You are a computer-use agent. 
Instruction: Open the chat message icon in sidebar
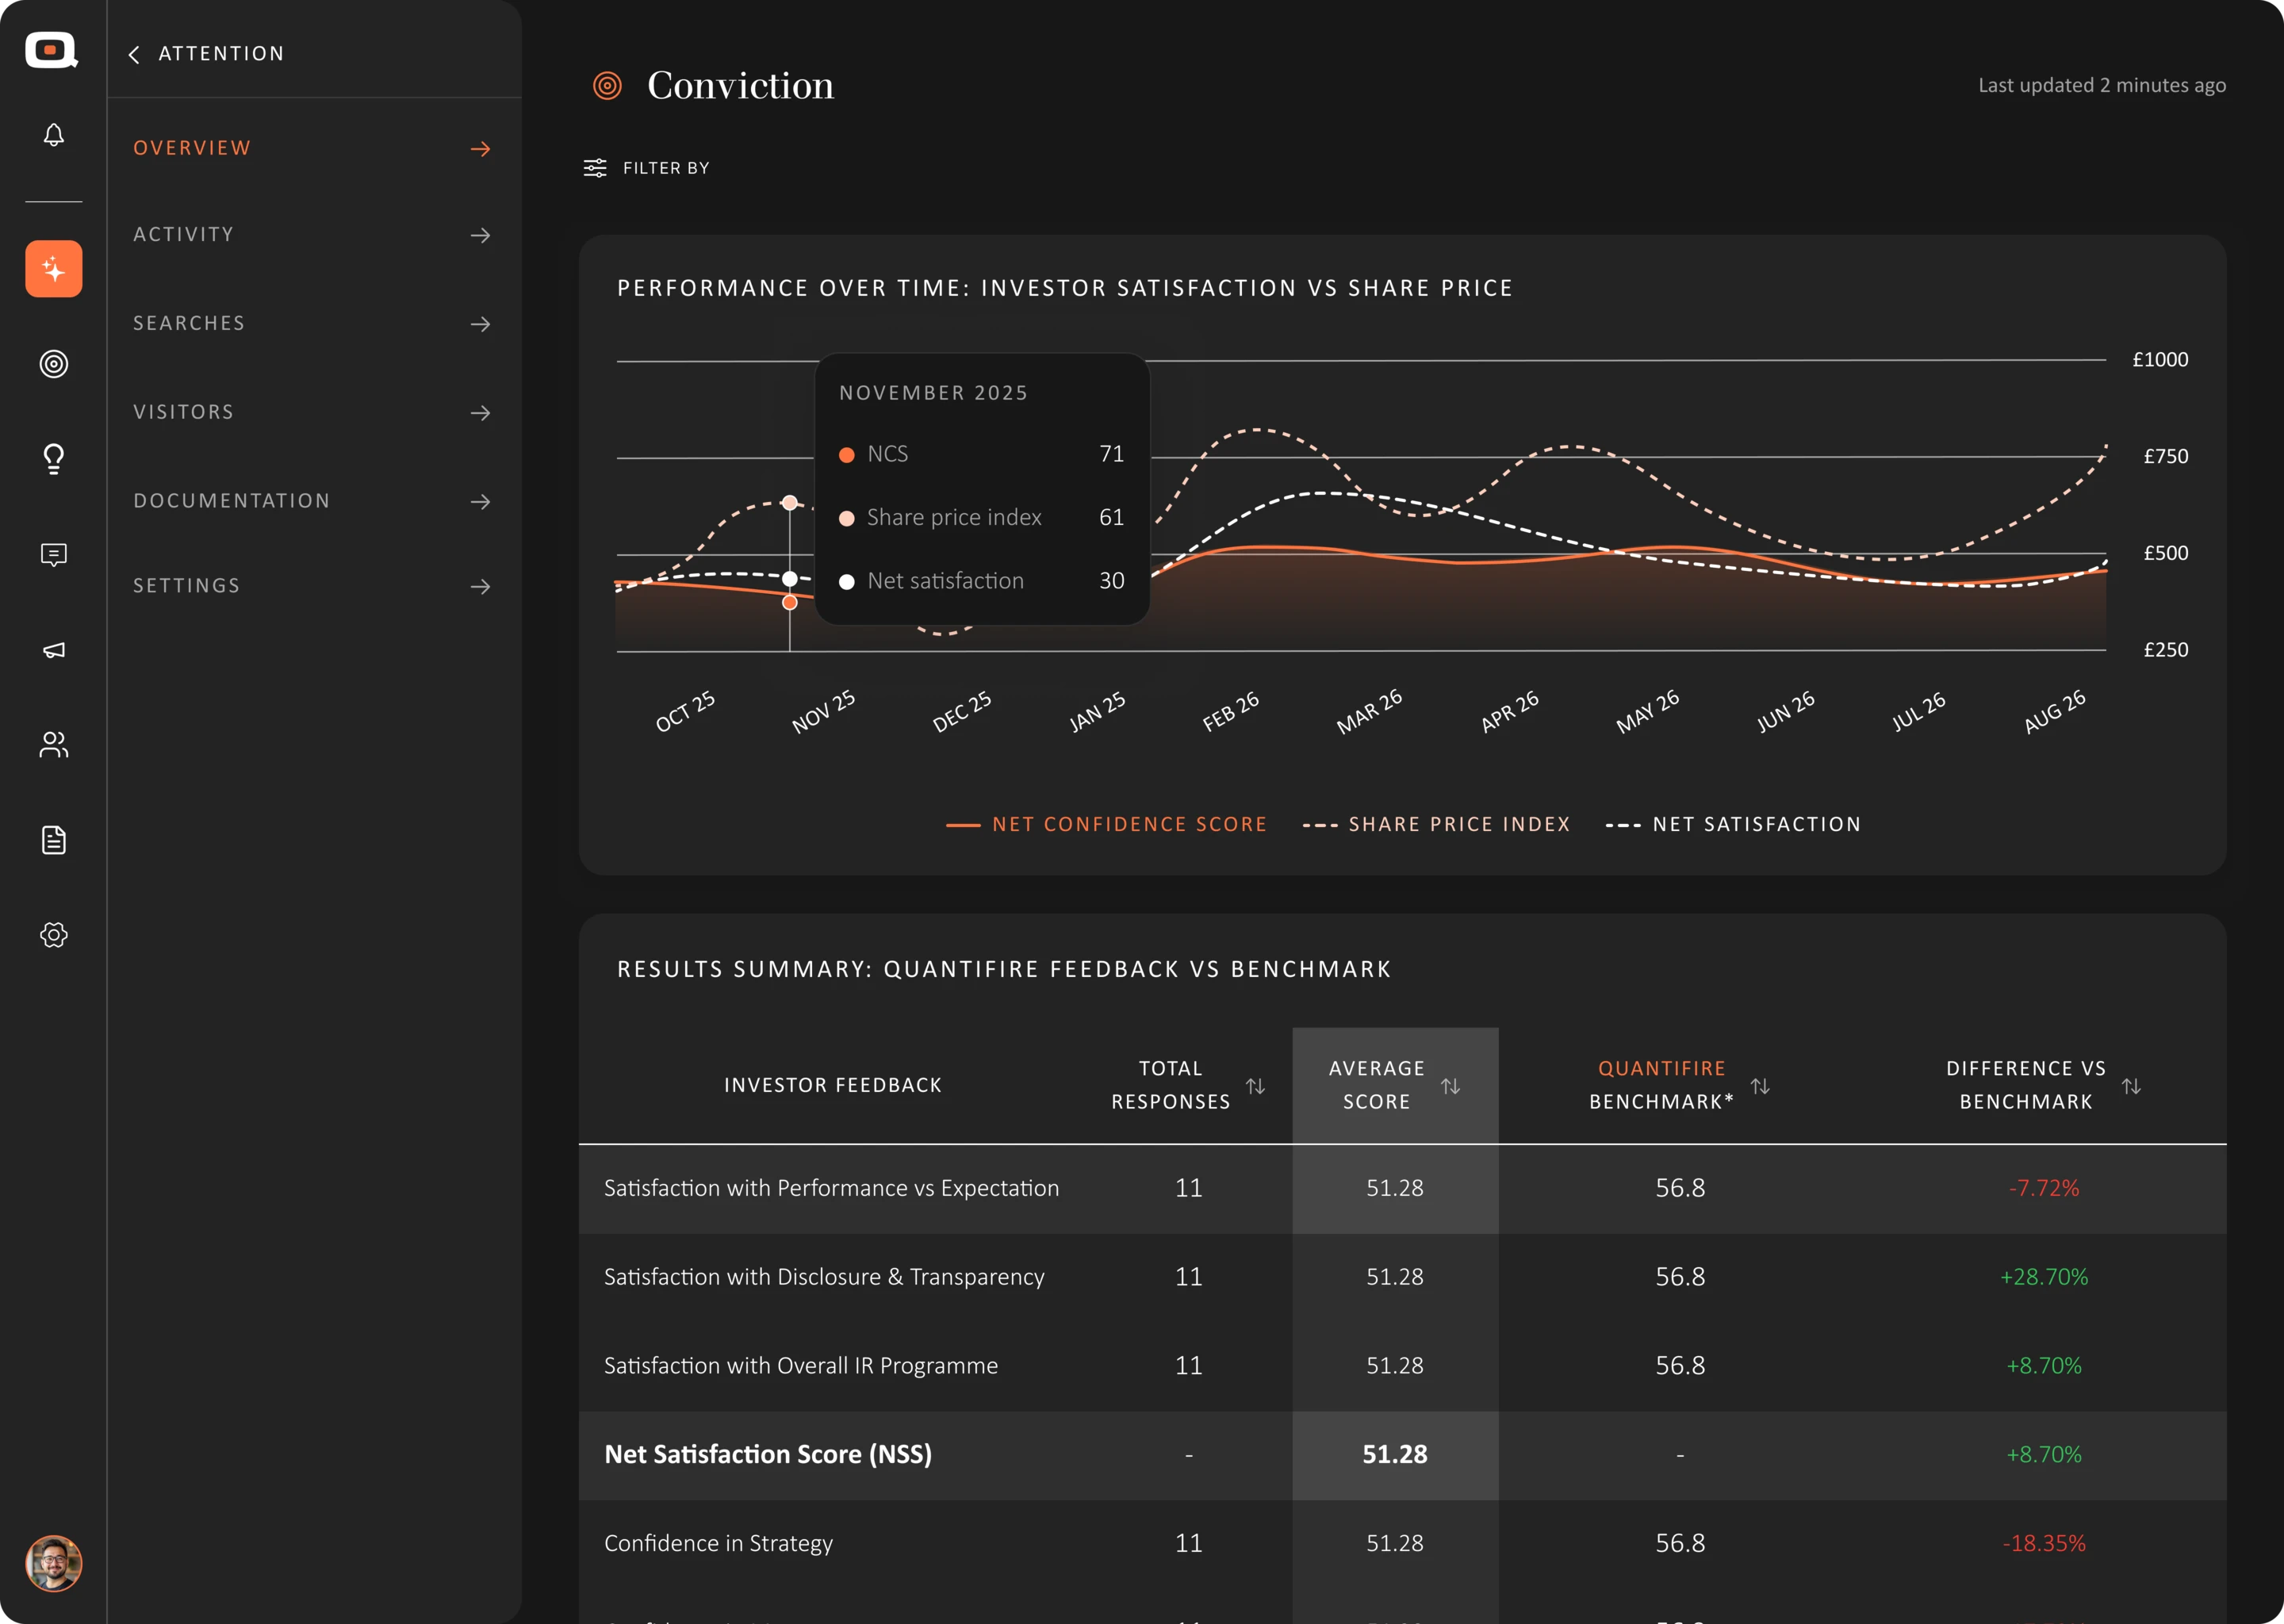54,555
